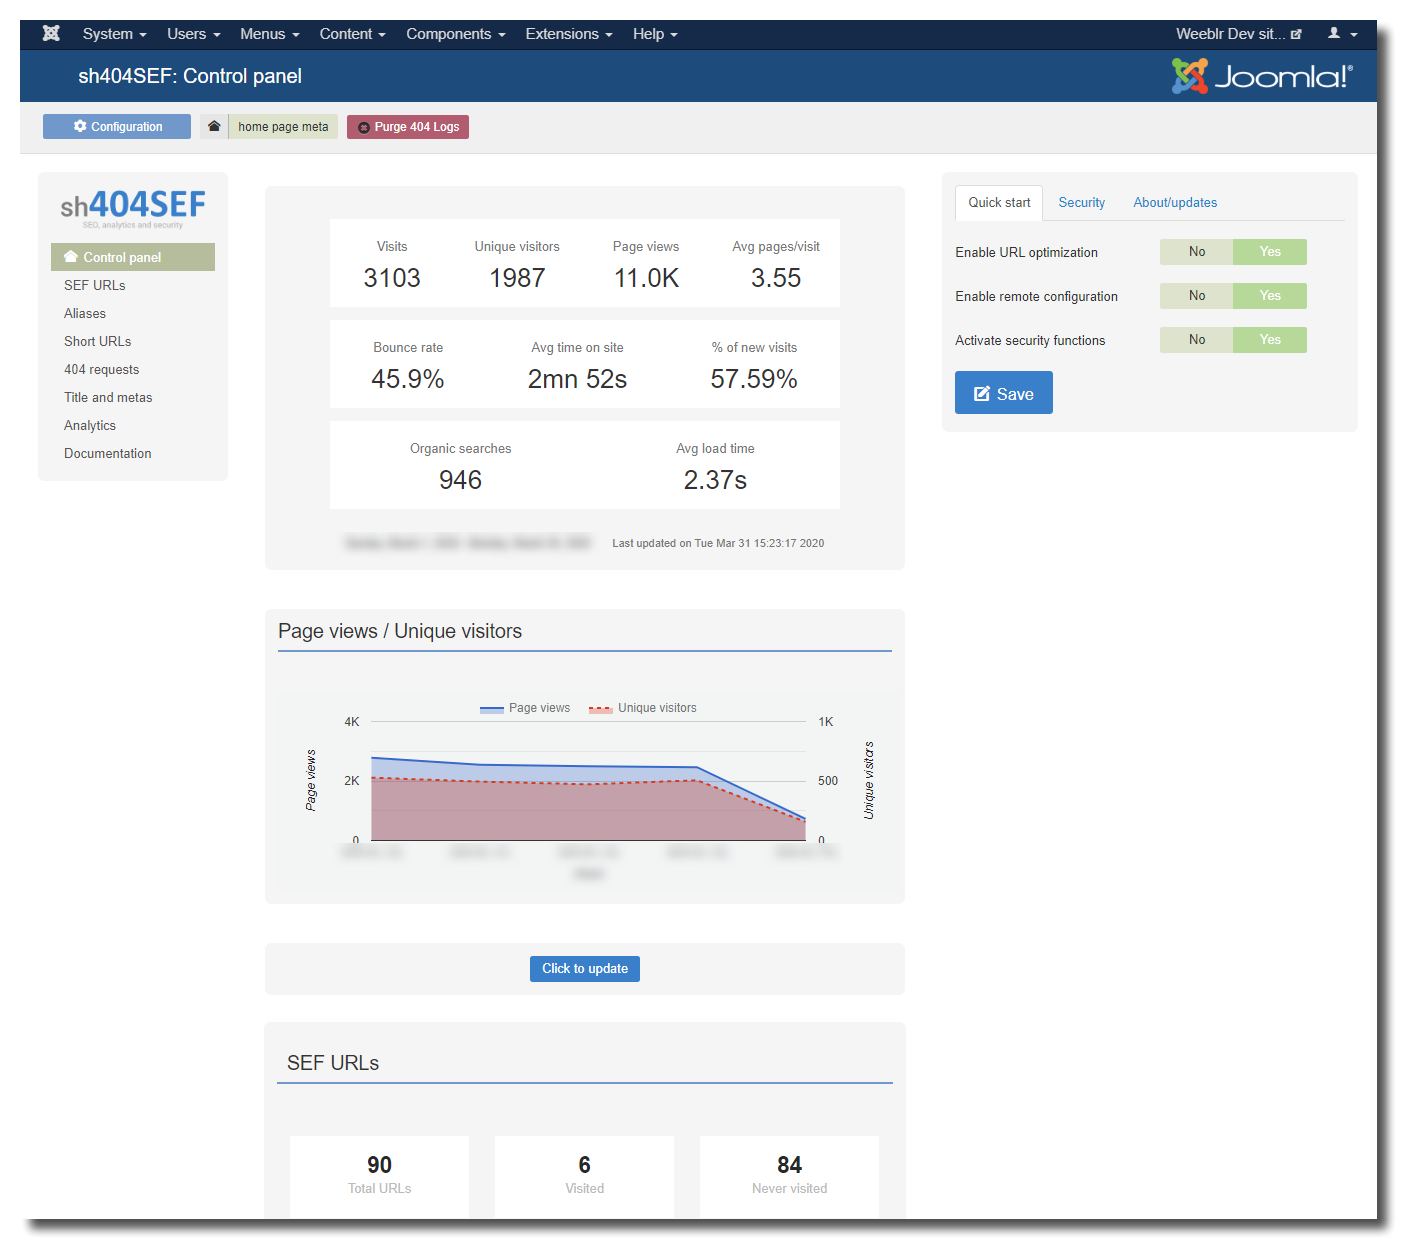Click the Click to update button
1407x1249 pixels.
point(585,968)
